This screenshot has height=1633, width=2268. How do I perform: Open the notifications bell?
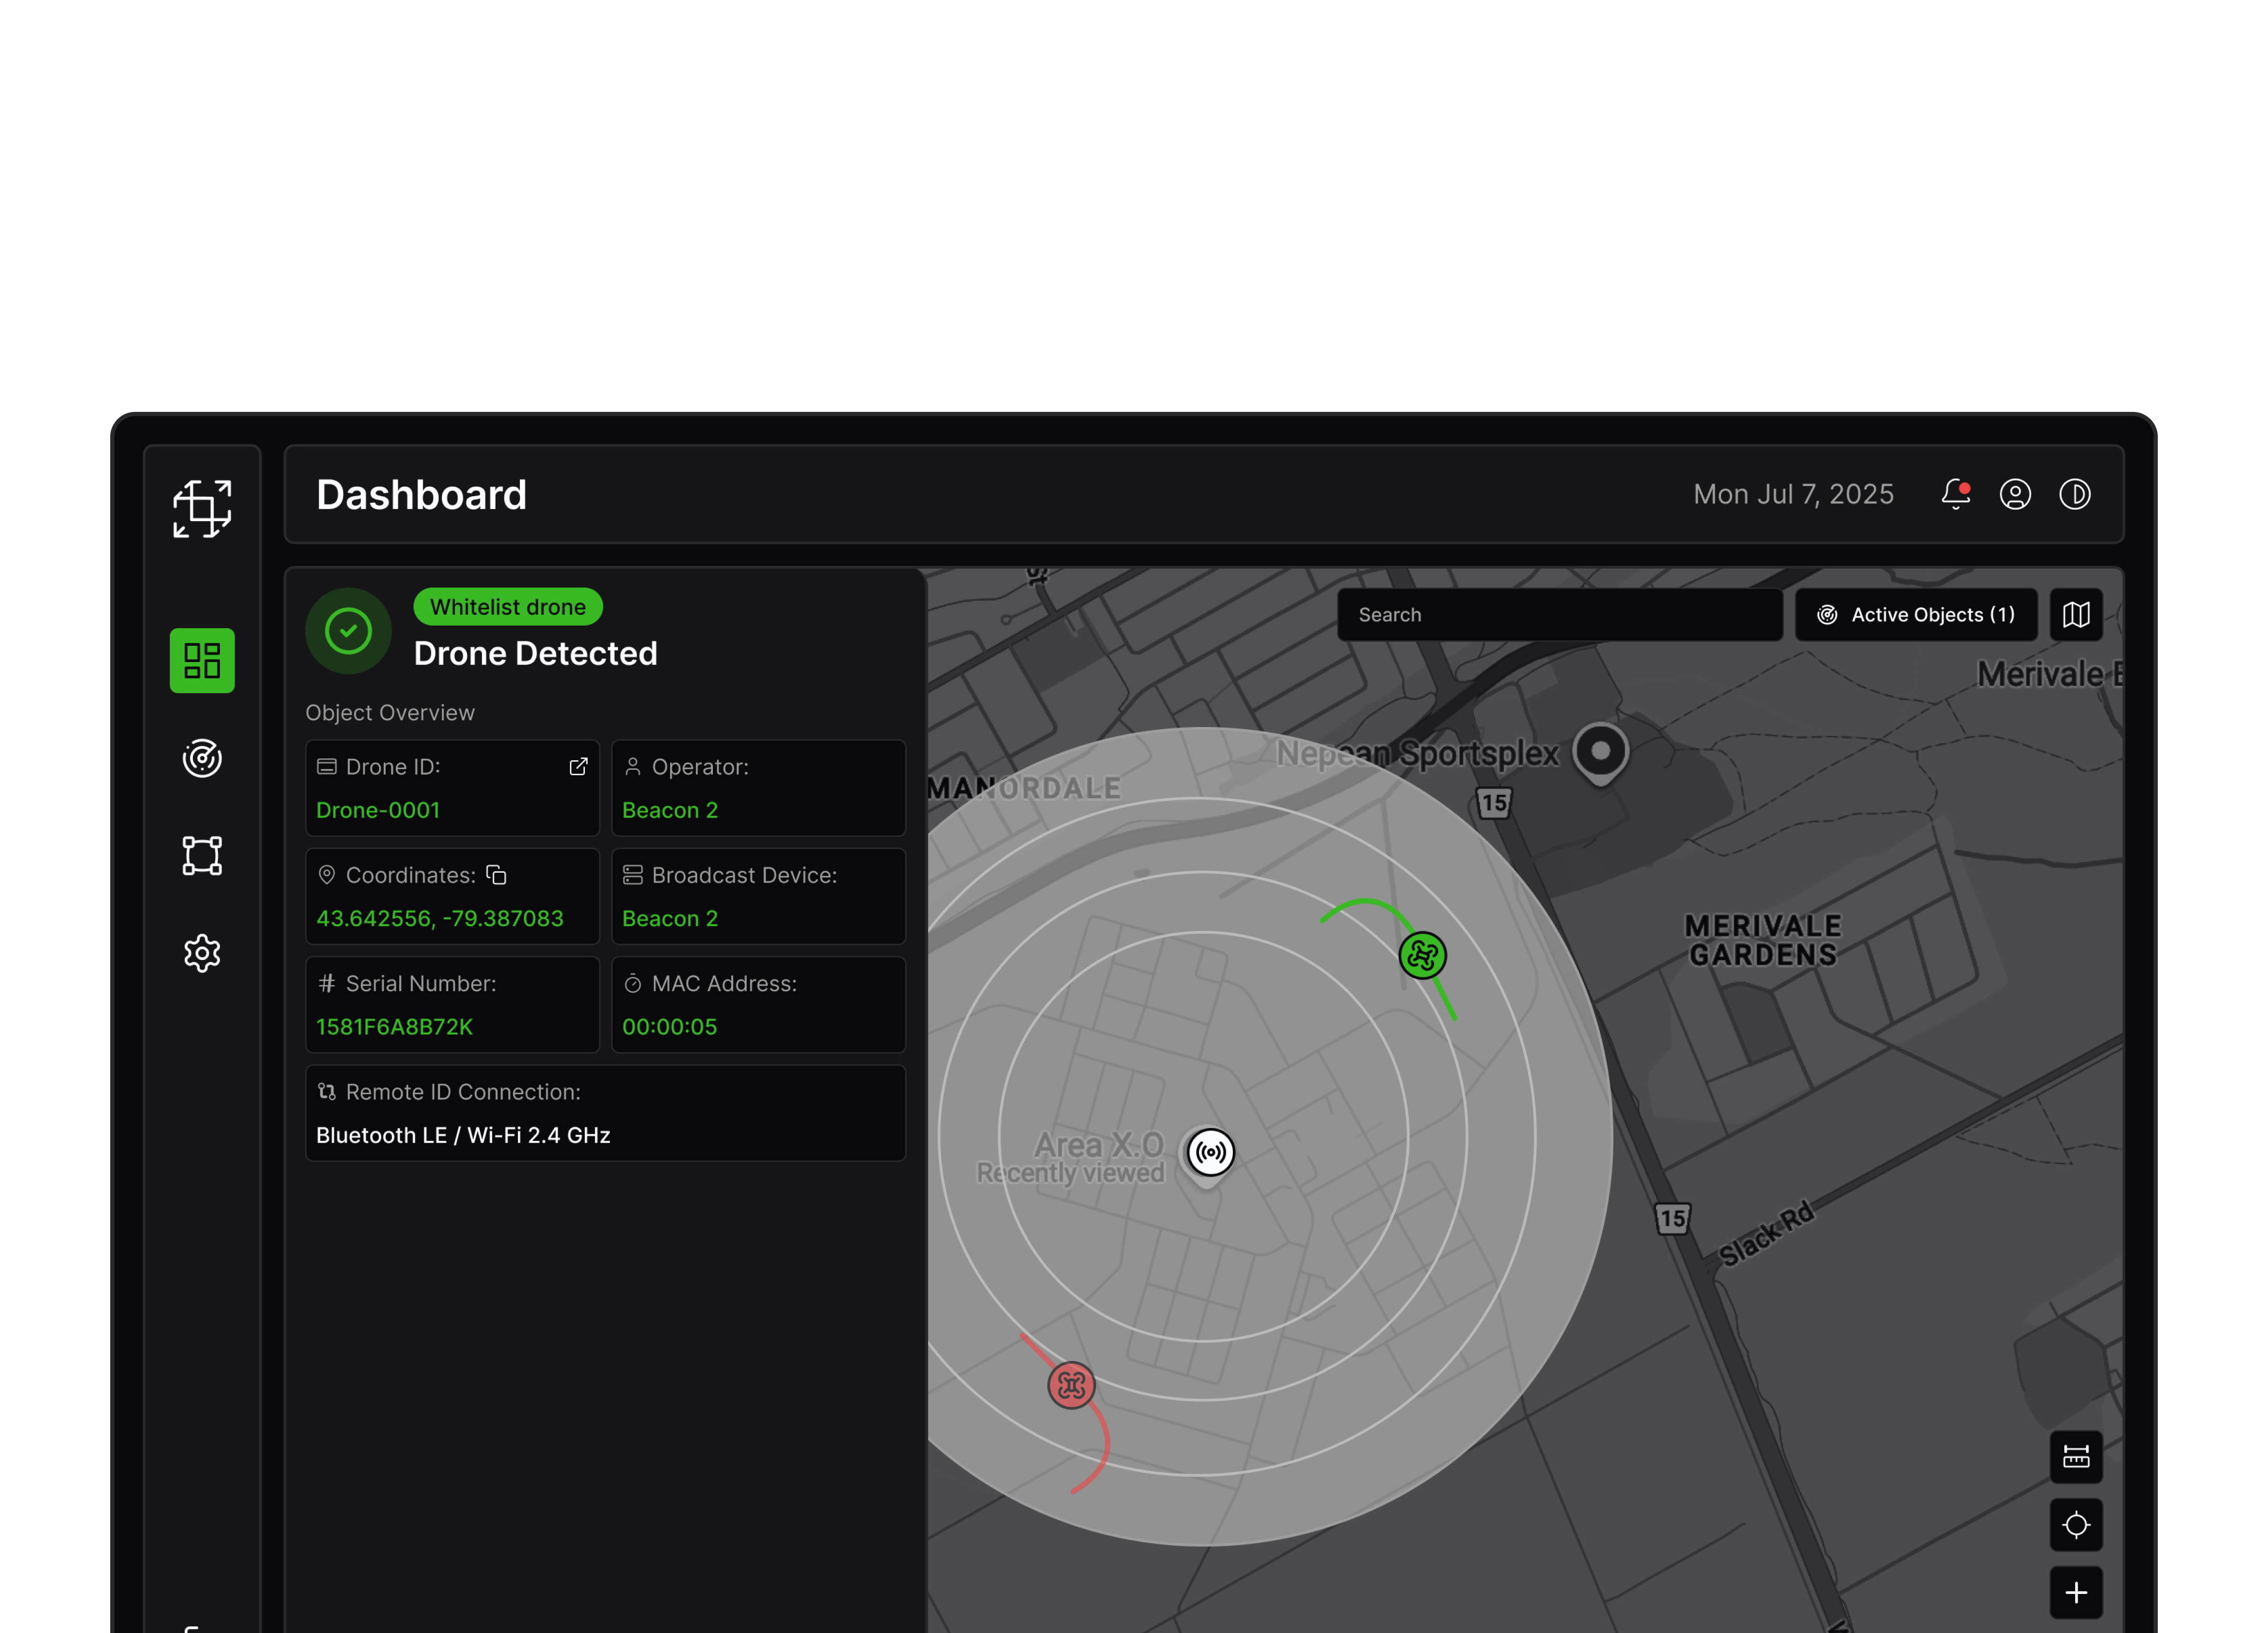point(1956,494)
